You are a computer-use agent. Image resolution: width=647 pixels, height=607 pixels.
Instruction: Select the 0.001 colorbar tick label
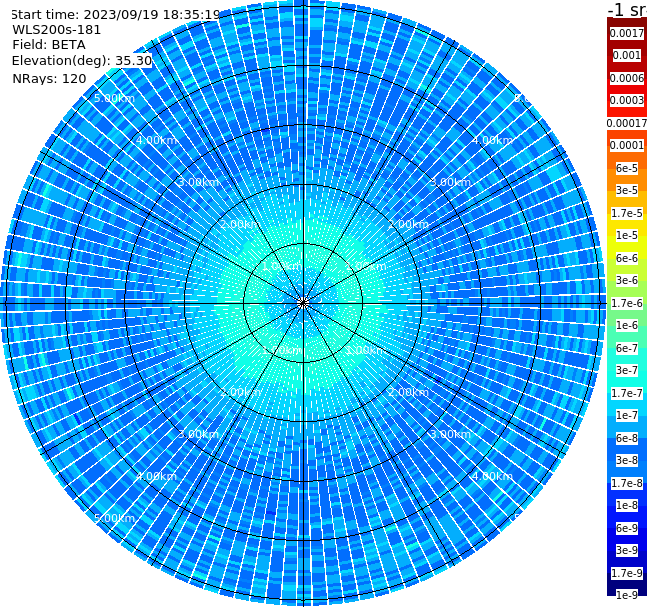(627, 55)
